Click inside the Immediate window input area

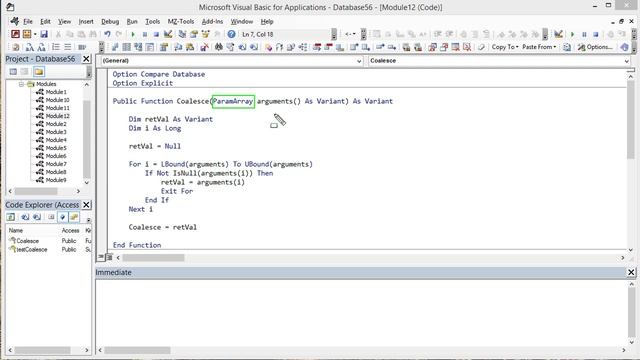[x=361, y=312]
